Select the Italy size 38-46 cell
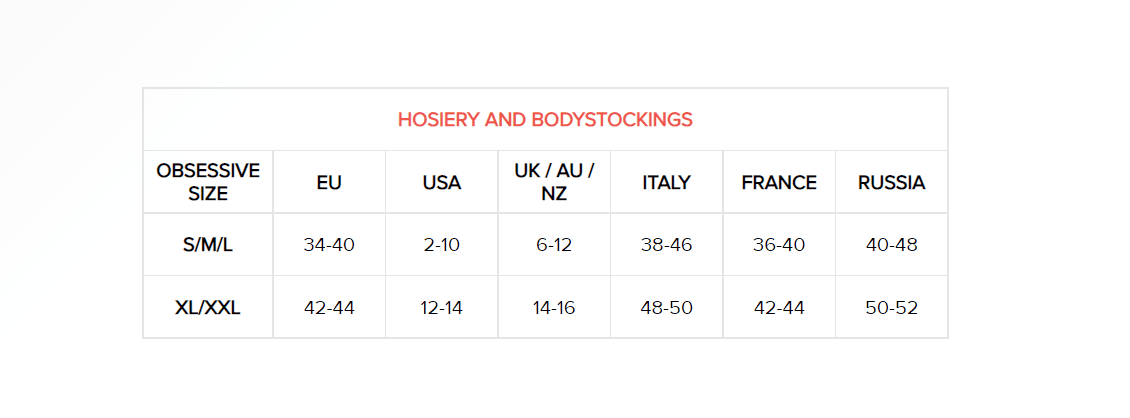 tap(666, 245)
